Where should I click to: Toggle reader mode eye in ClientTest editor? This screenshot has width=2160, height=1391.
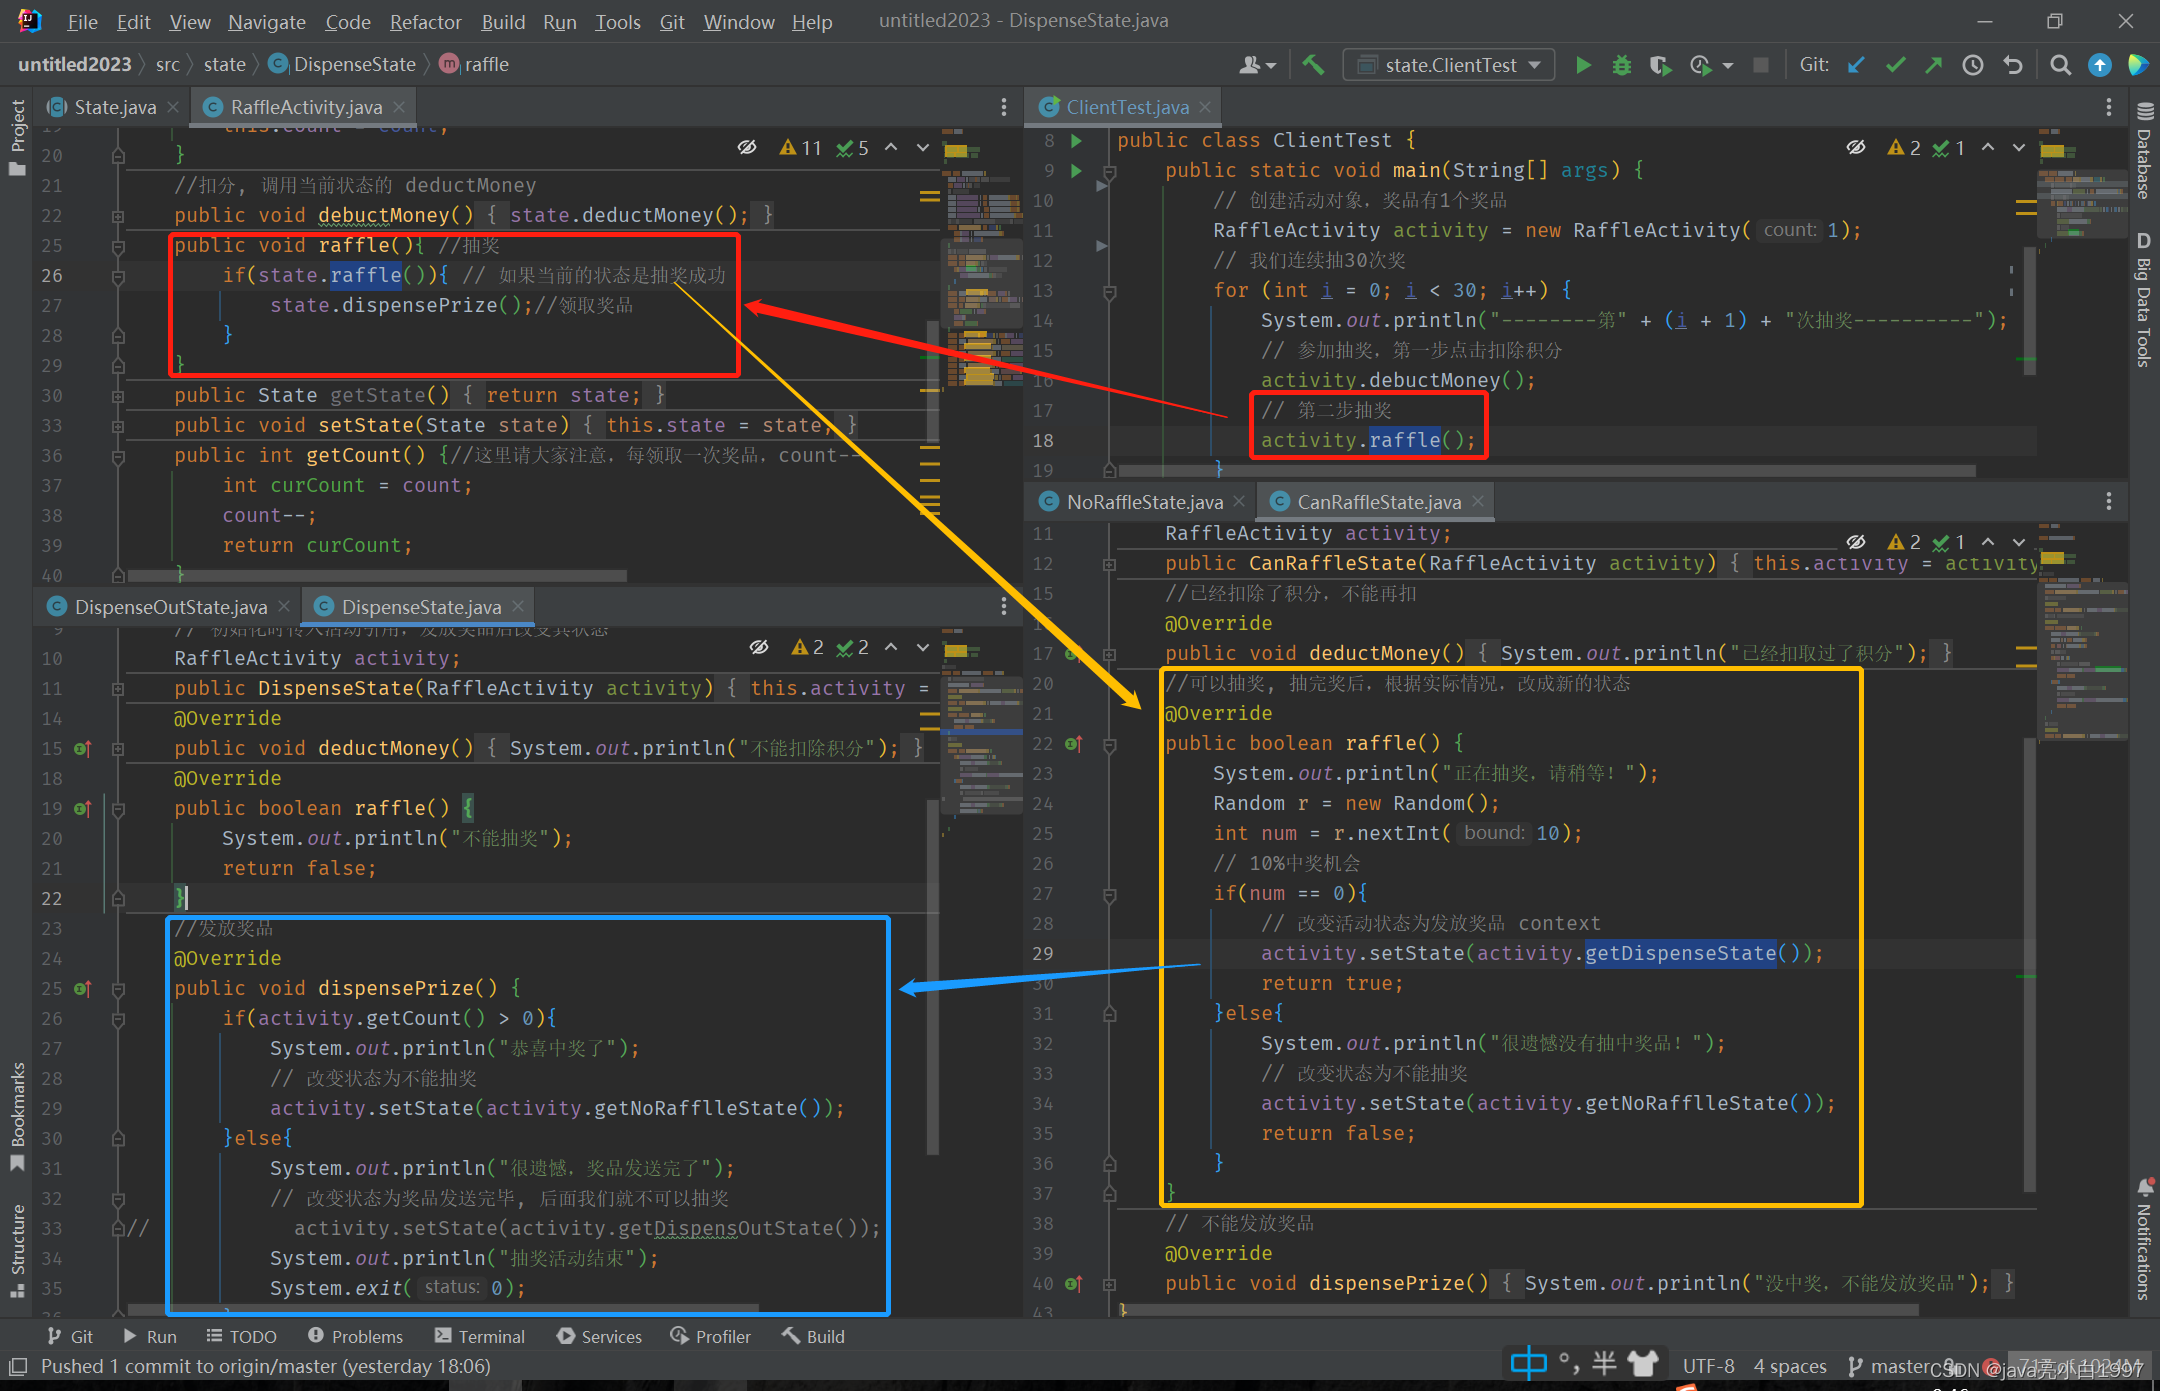click(1856, 148)
